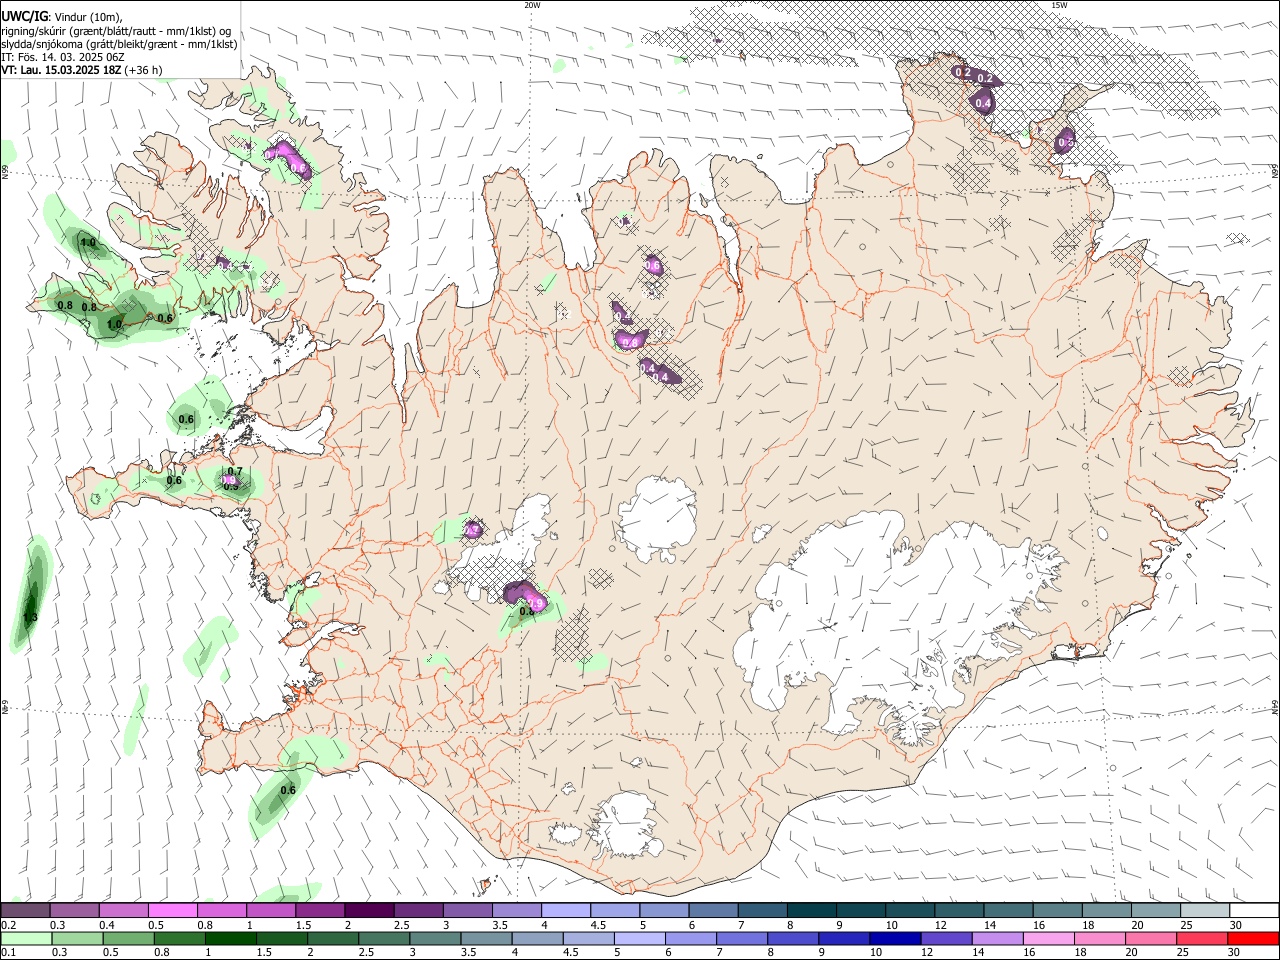Click the 0.7 precipitation value on the map
This screenshot has height=960, width=1280.
[x=235, y=471]
